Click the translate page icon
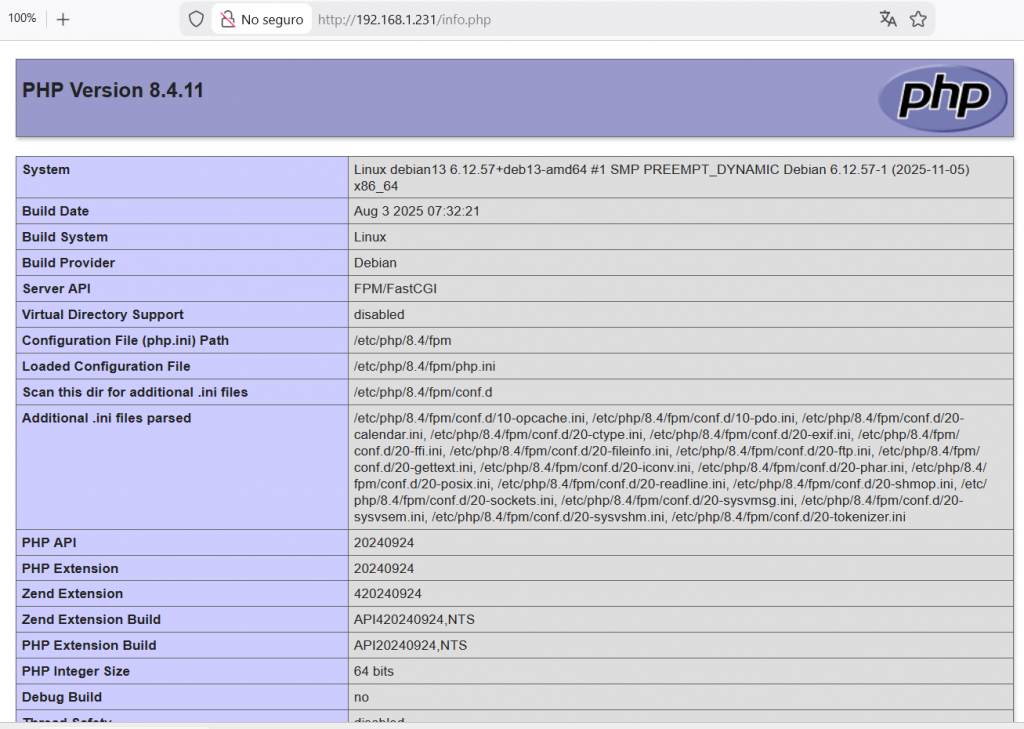 (888, 19)
